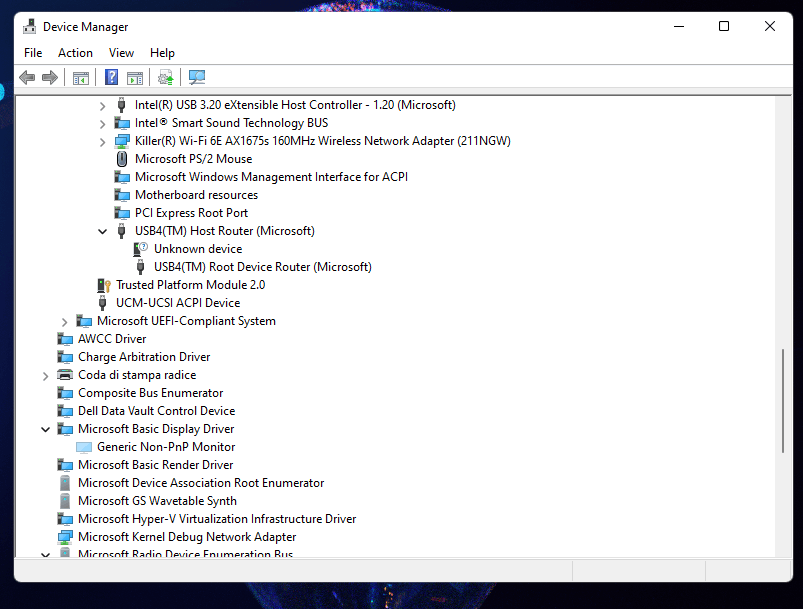
Task: Click the vertical scrollbar thumb
Action: (783, 401)
